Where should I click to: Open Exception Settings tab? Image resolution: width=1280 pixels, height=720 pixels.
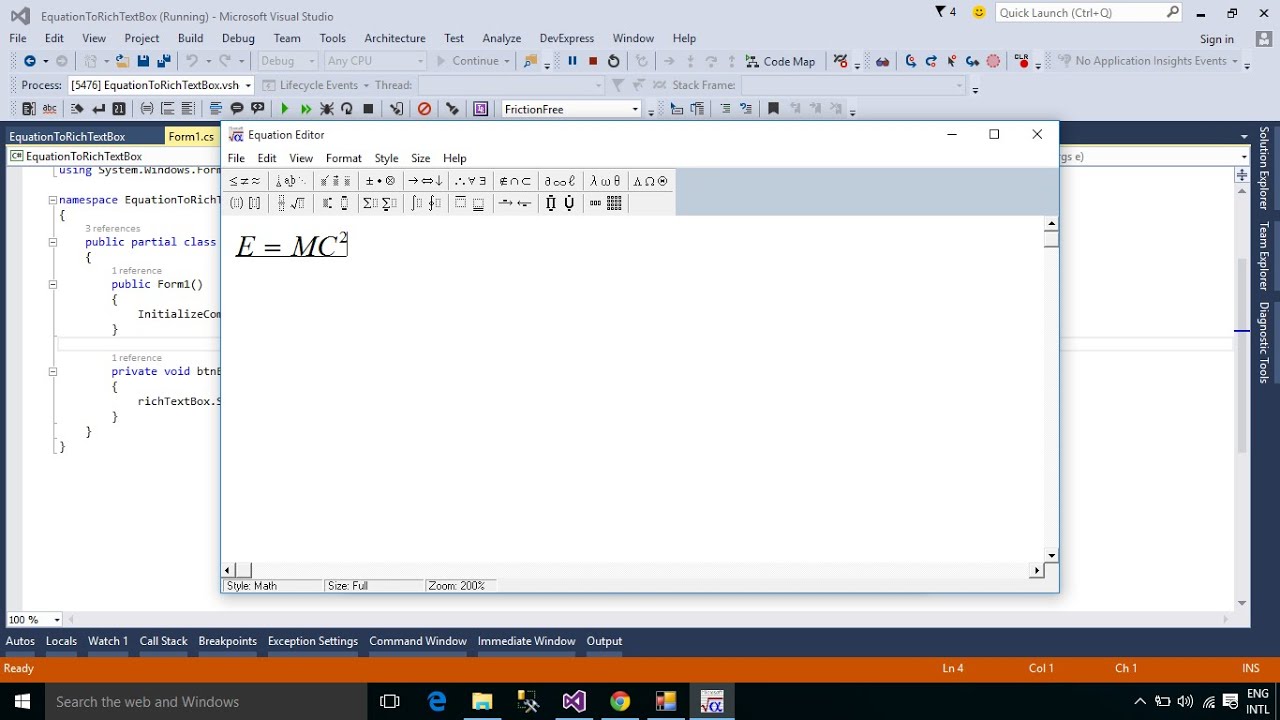coord(312,641)
